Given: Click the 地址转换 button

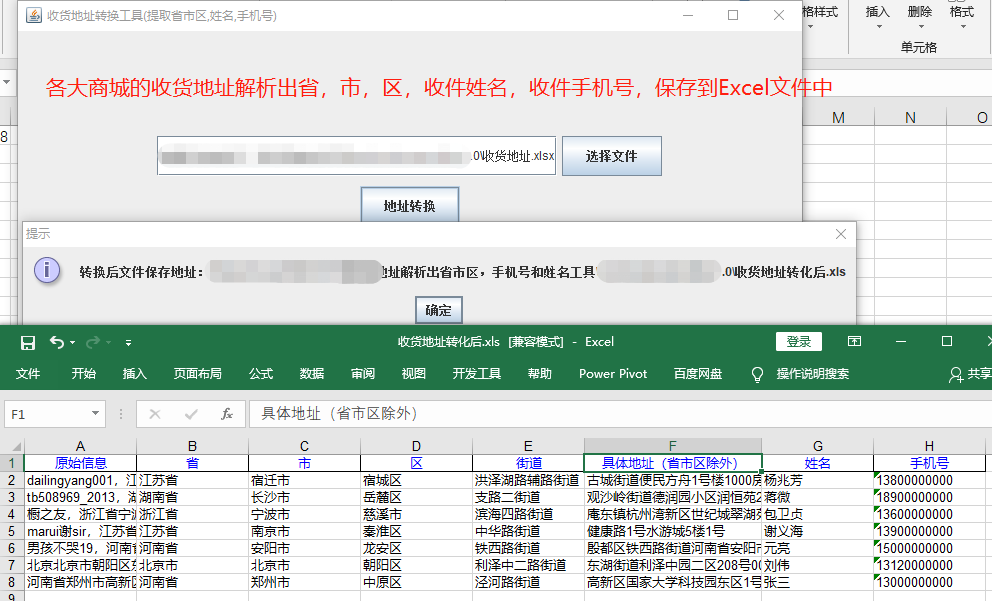Looking at the screenshot, I should coord(409,206).
